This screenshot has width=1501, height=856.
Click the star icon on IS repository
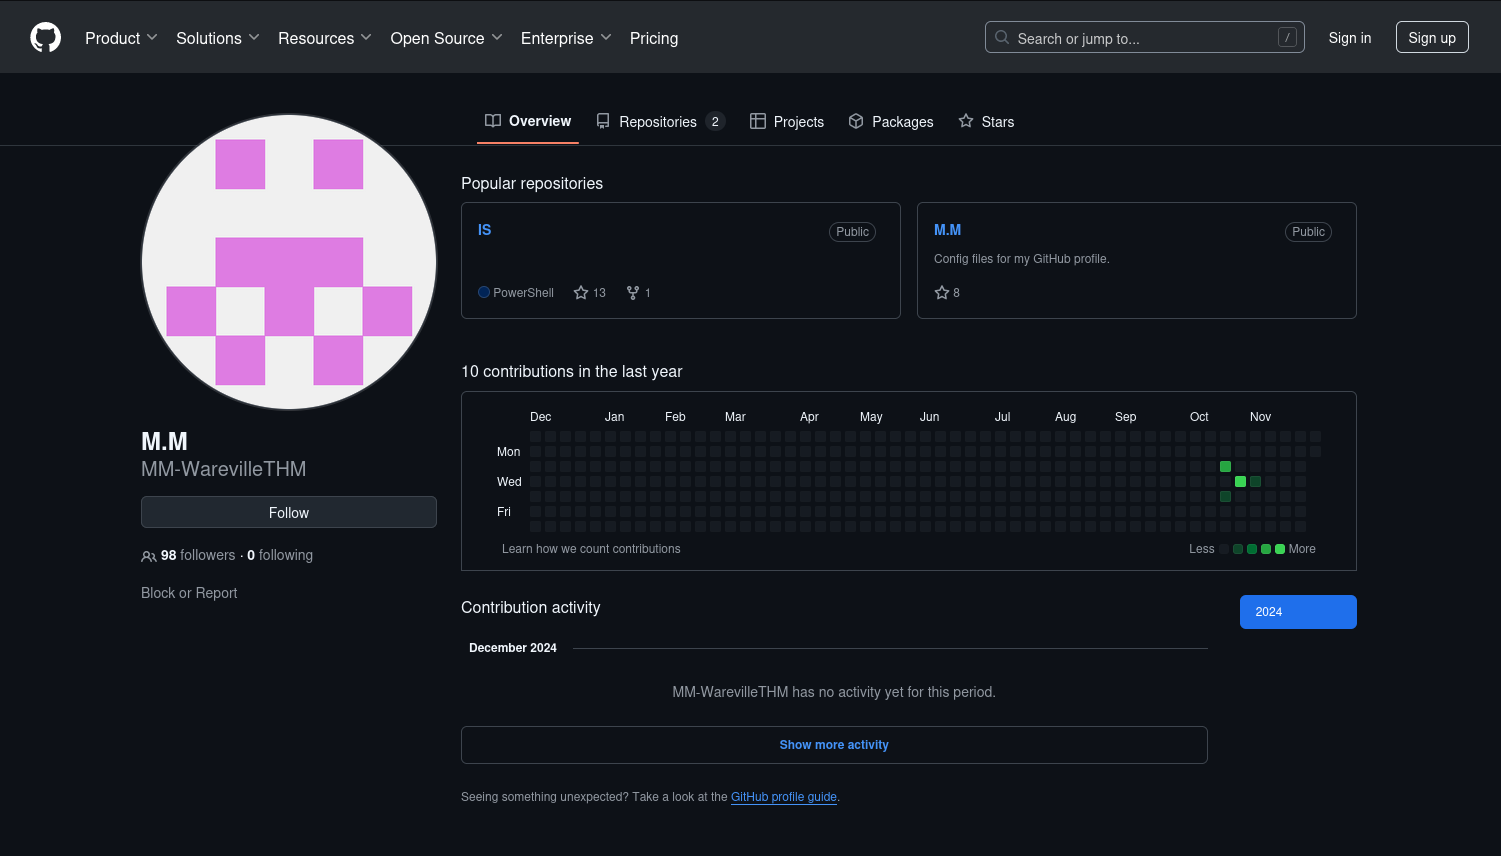tap(581, 293)
